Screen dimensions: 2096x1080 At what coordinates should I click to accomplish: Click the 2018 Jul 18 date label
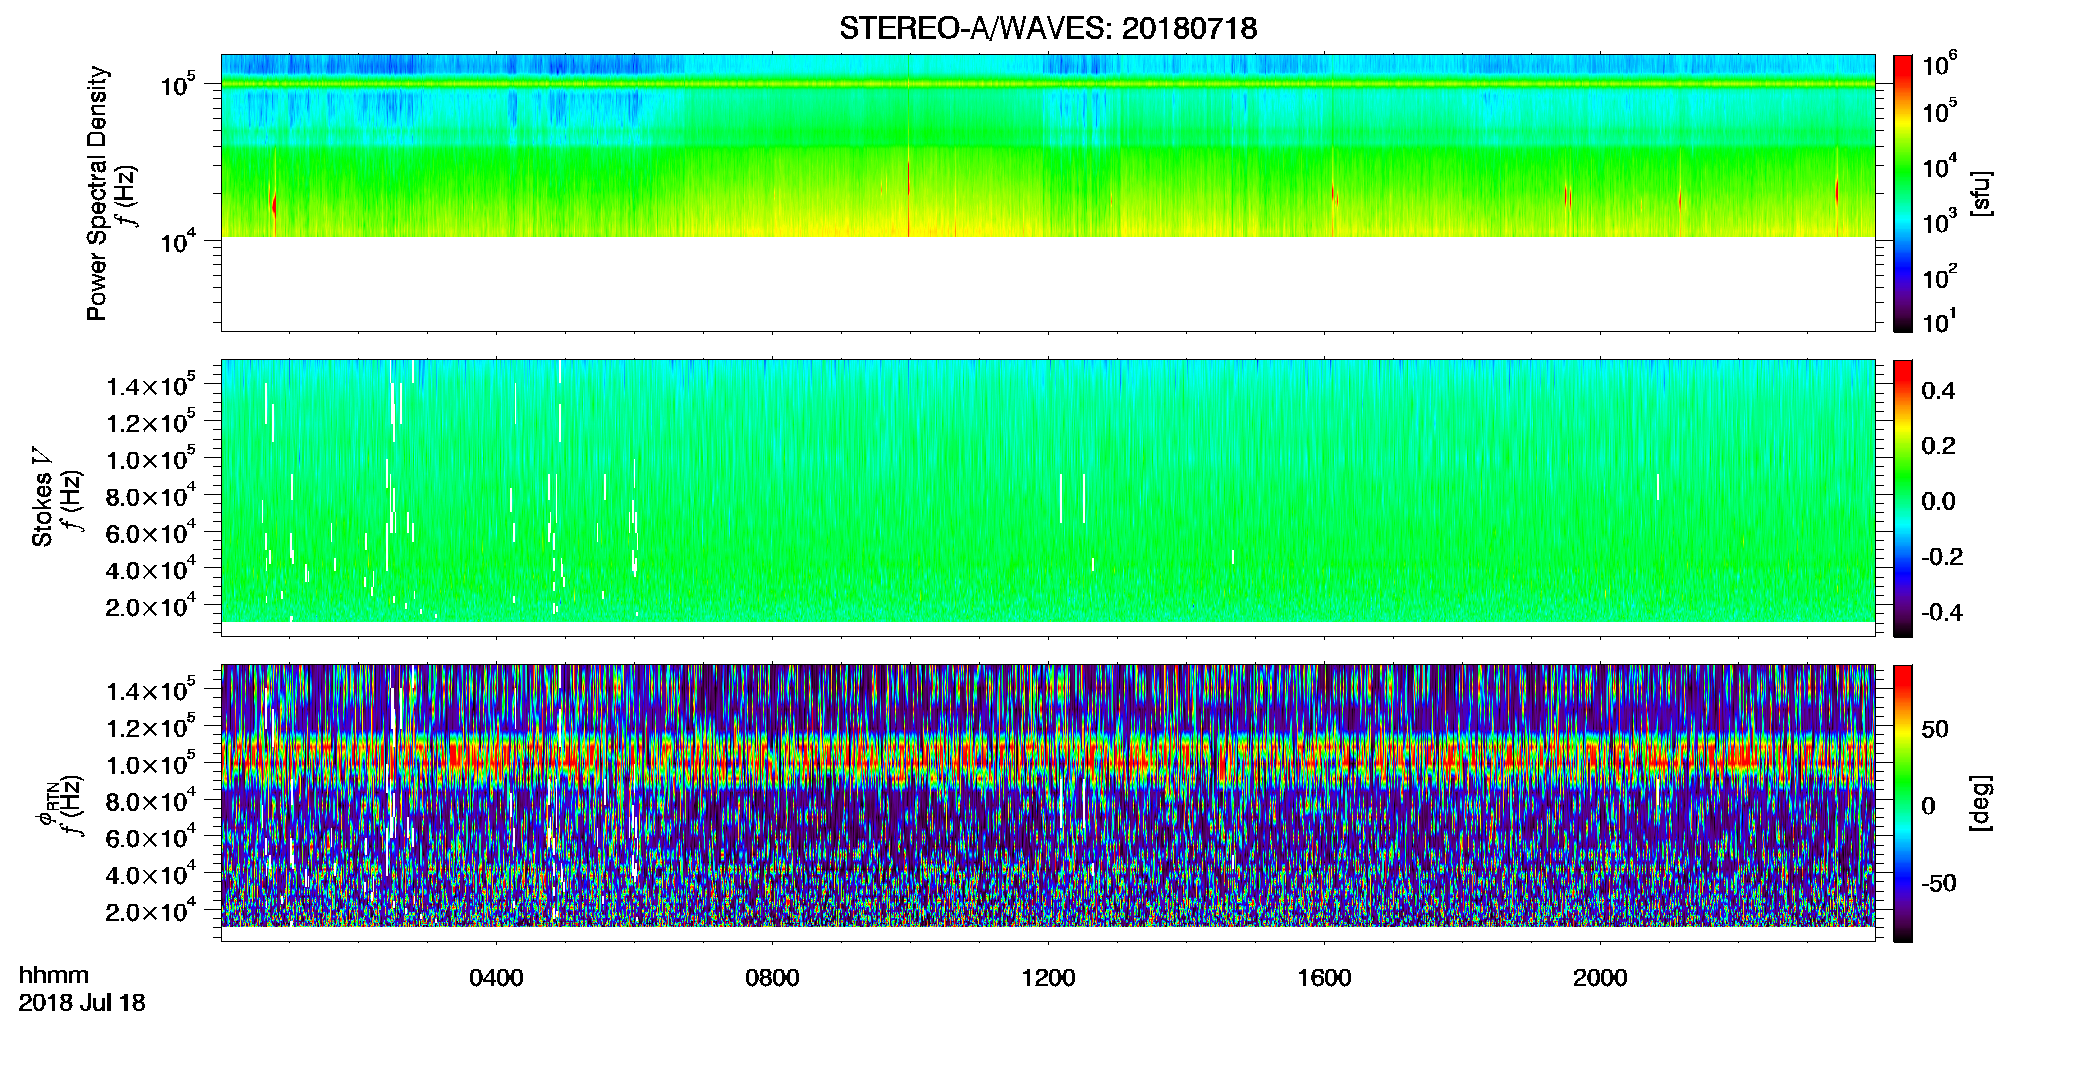tap(82, 1003)
